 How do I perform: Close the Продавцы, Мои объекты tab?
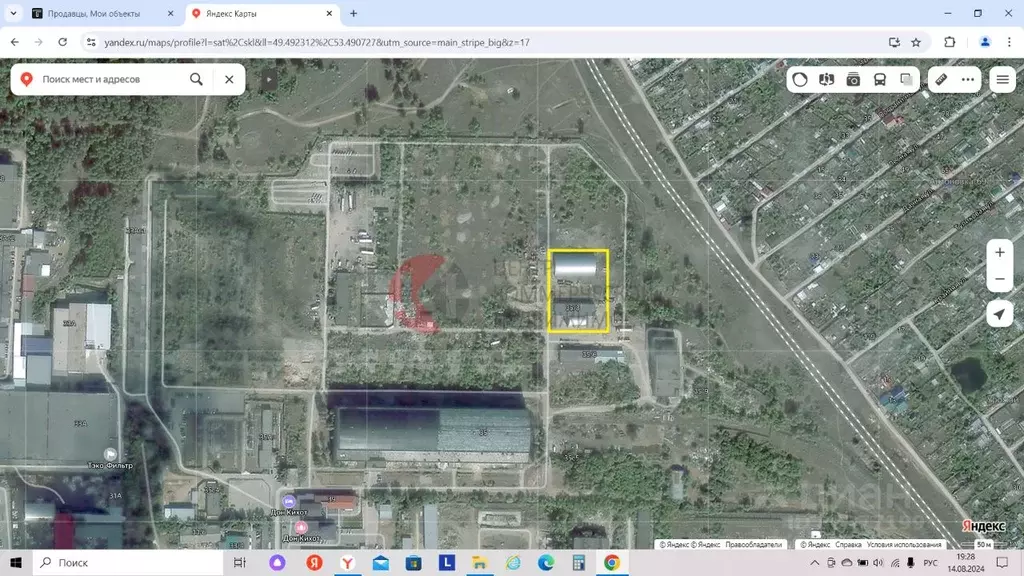[x=170, y=13]
